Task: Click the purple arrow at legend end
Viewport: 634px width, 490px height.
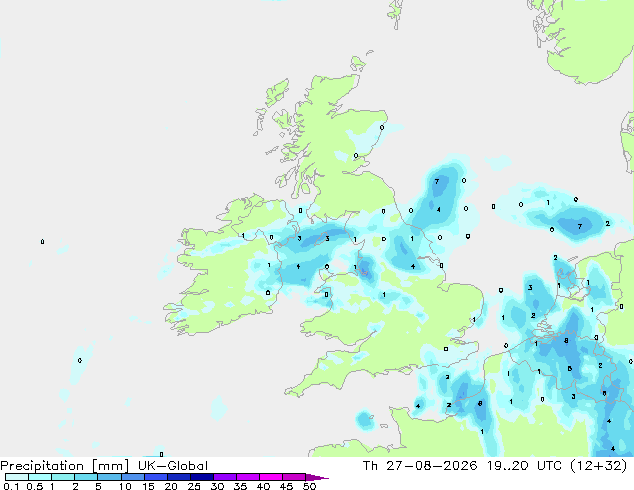Action: point(317,477)
